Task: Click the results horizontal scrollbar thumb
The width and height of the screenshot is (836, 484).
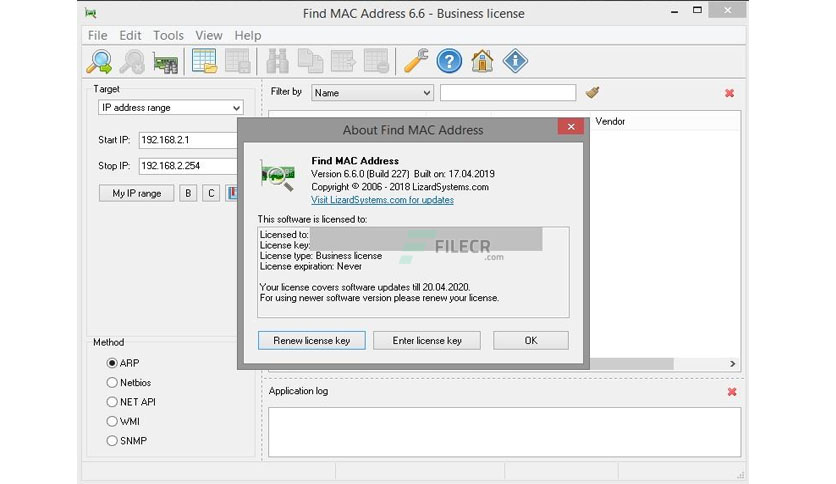Action: click(x=631, y=364)
